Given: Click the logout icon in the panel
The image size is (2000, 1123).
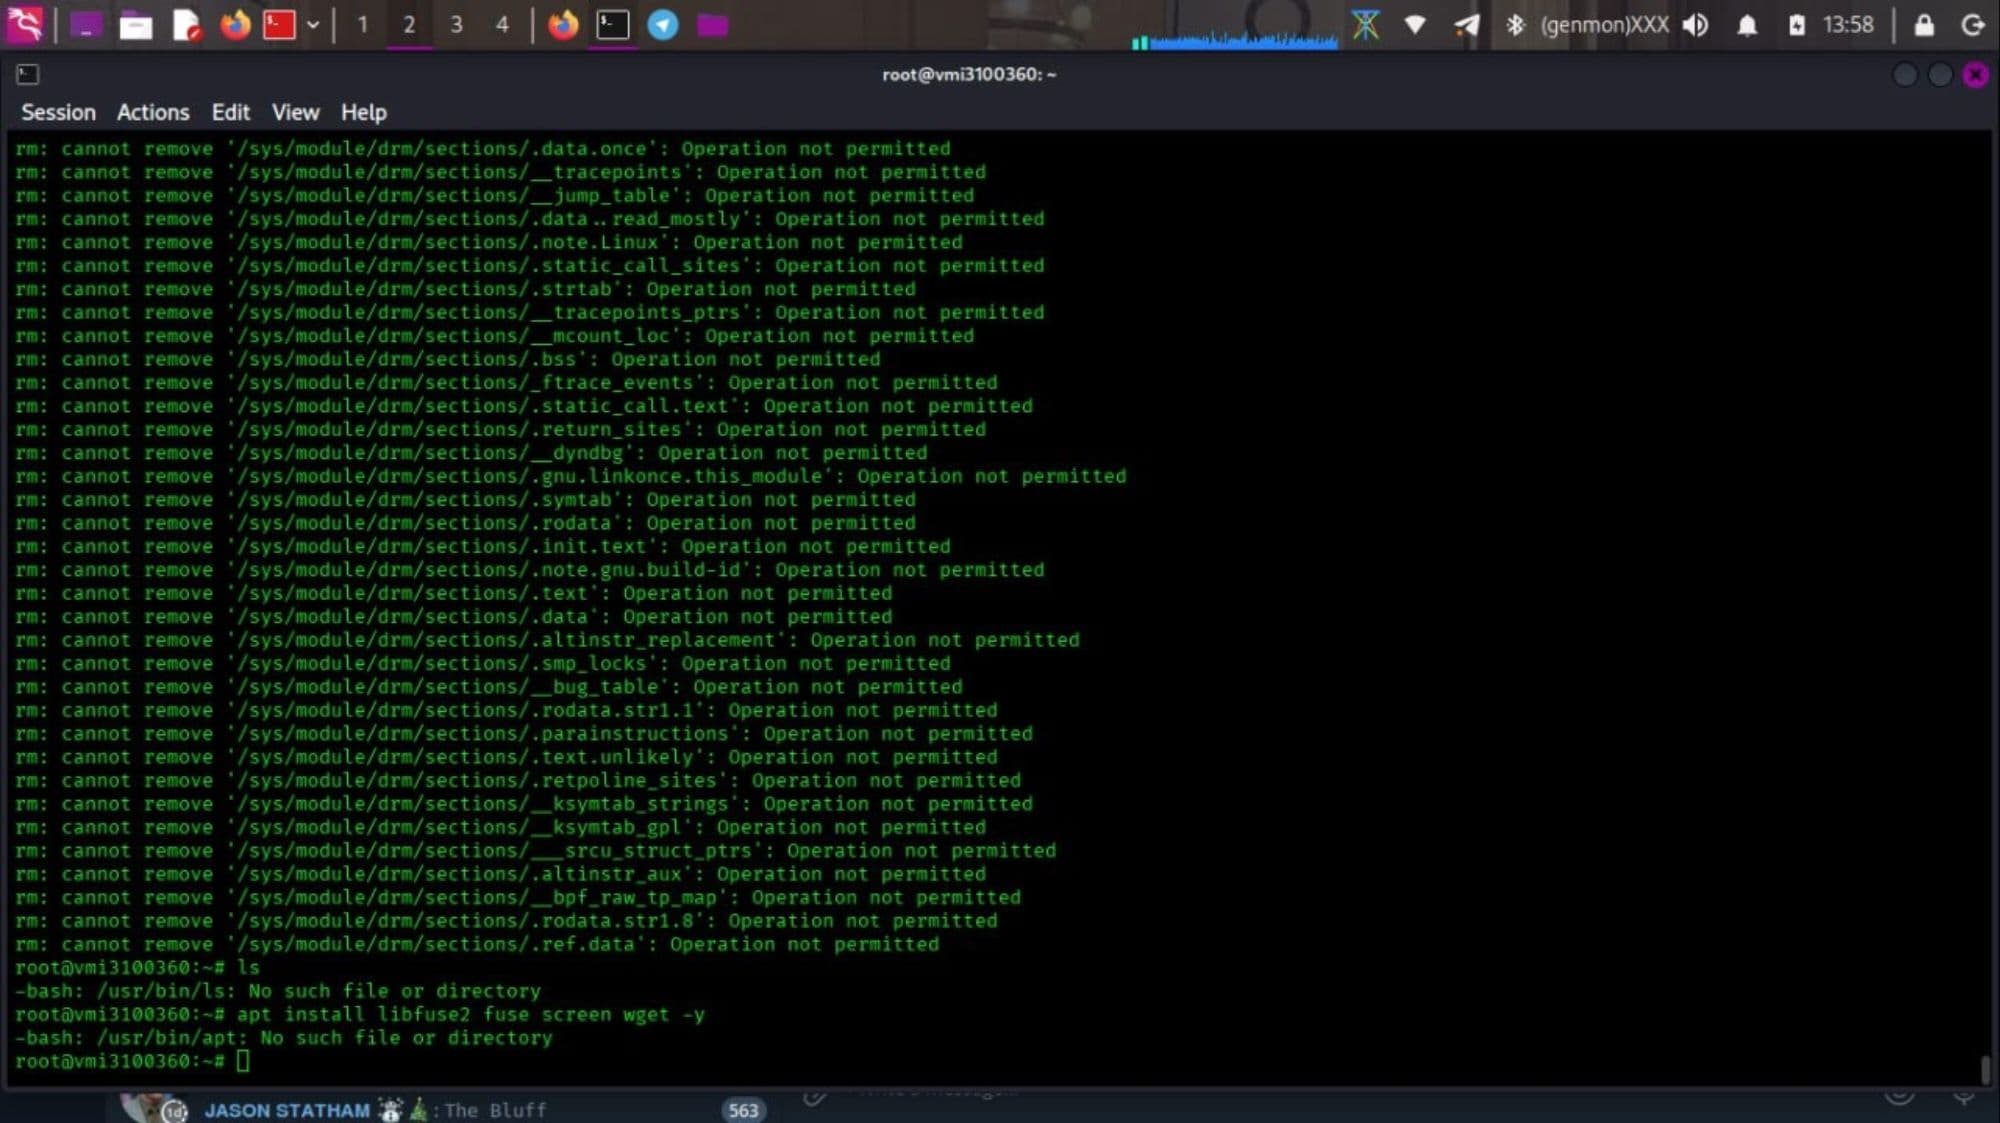Looking at the screenshot, I should [x=1972, y=25].
